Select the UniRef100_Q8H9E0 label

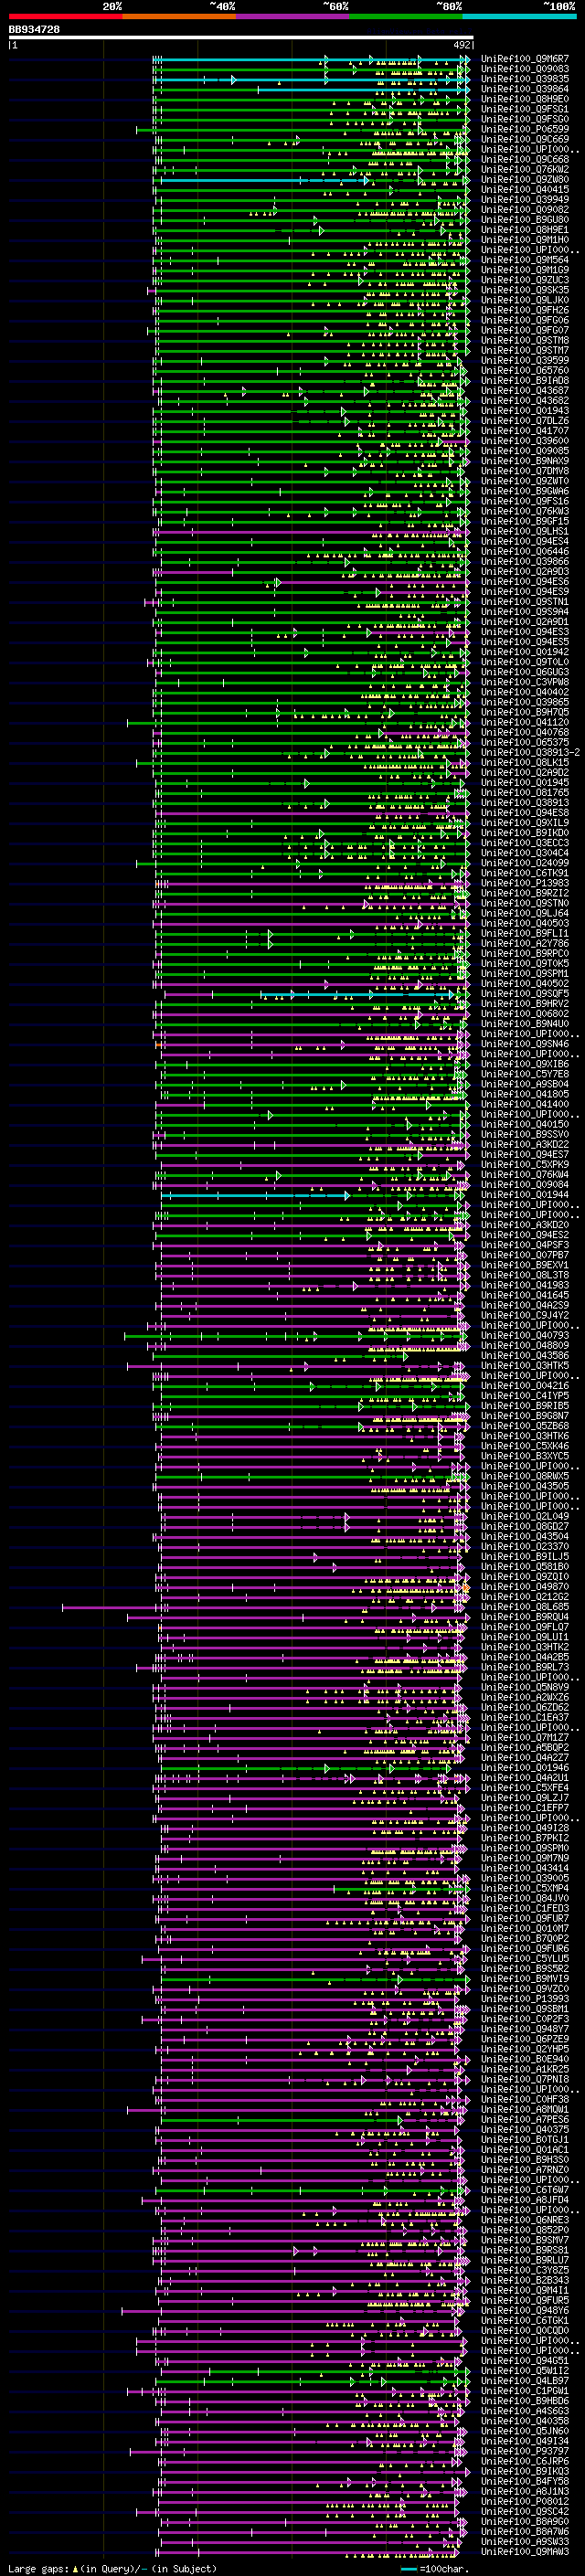tap(524, 99)
